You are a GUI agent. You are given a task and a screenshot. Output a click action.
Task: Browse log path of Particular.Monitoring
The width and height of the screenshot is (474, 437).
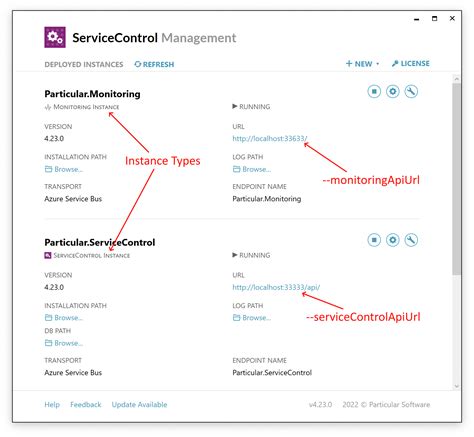252,169
